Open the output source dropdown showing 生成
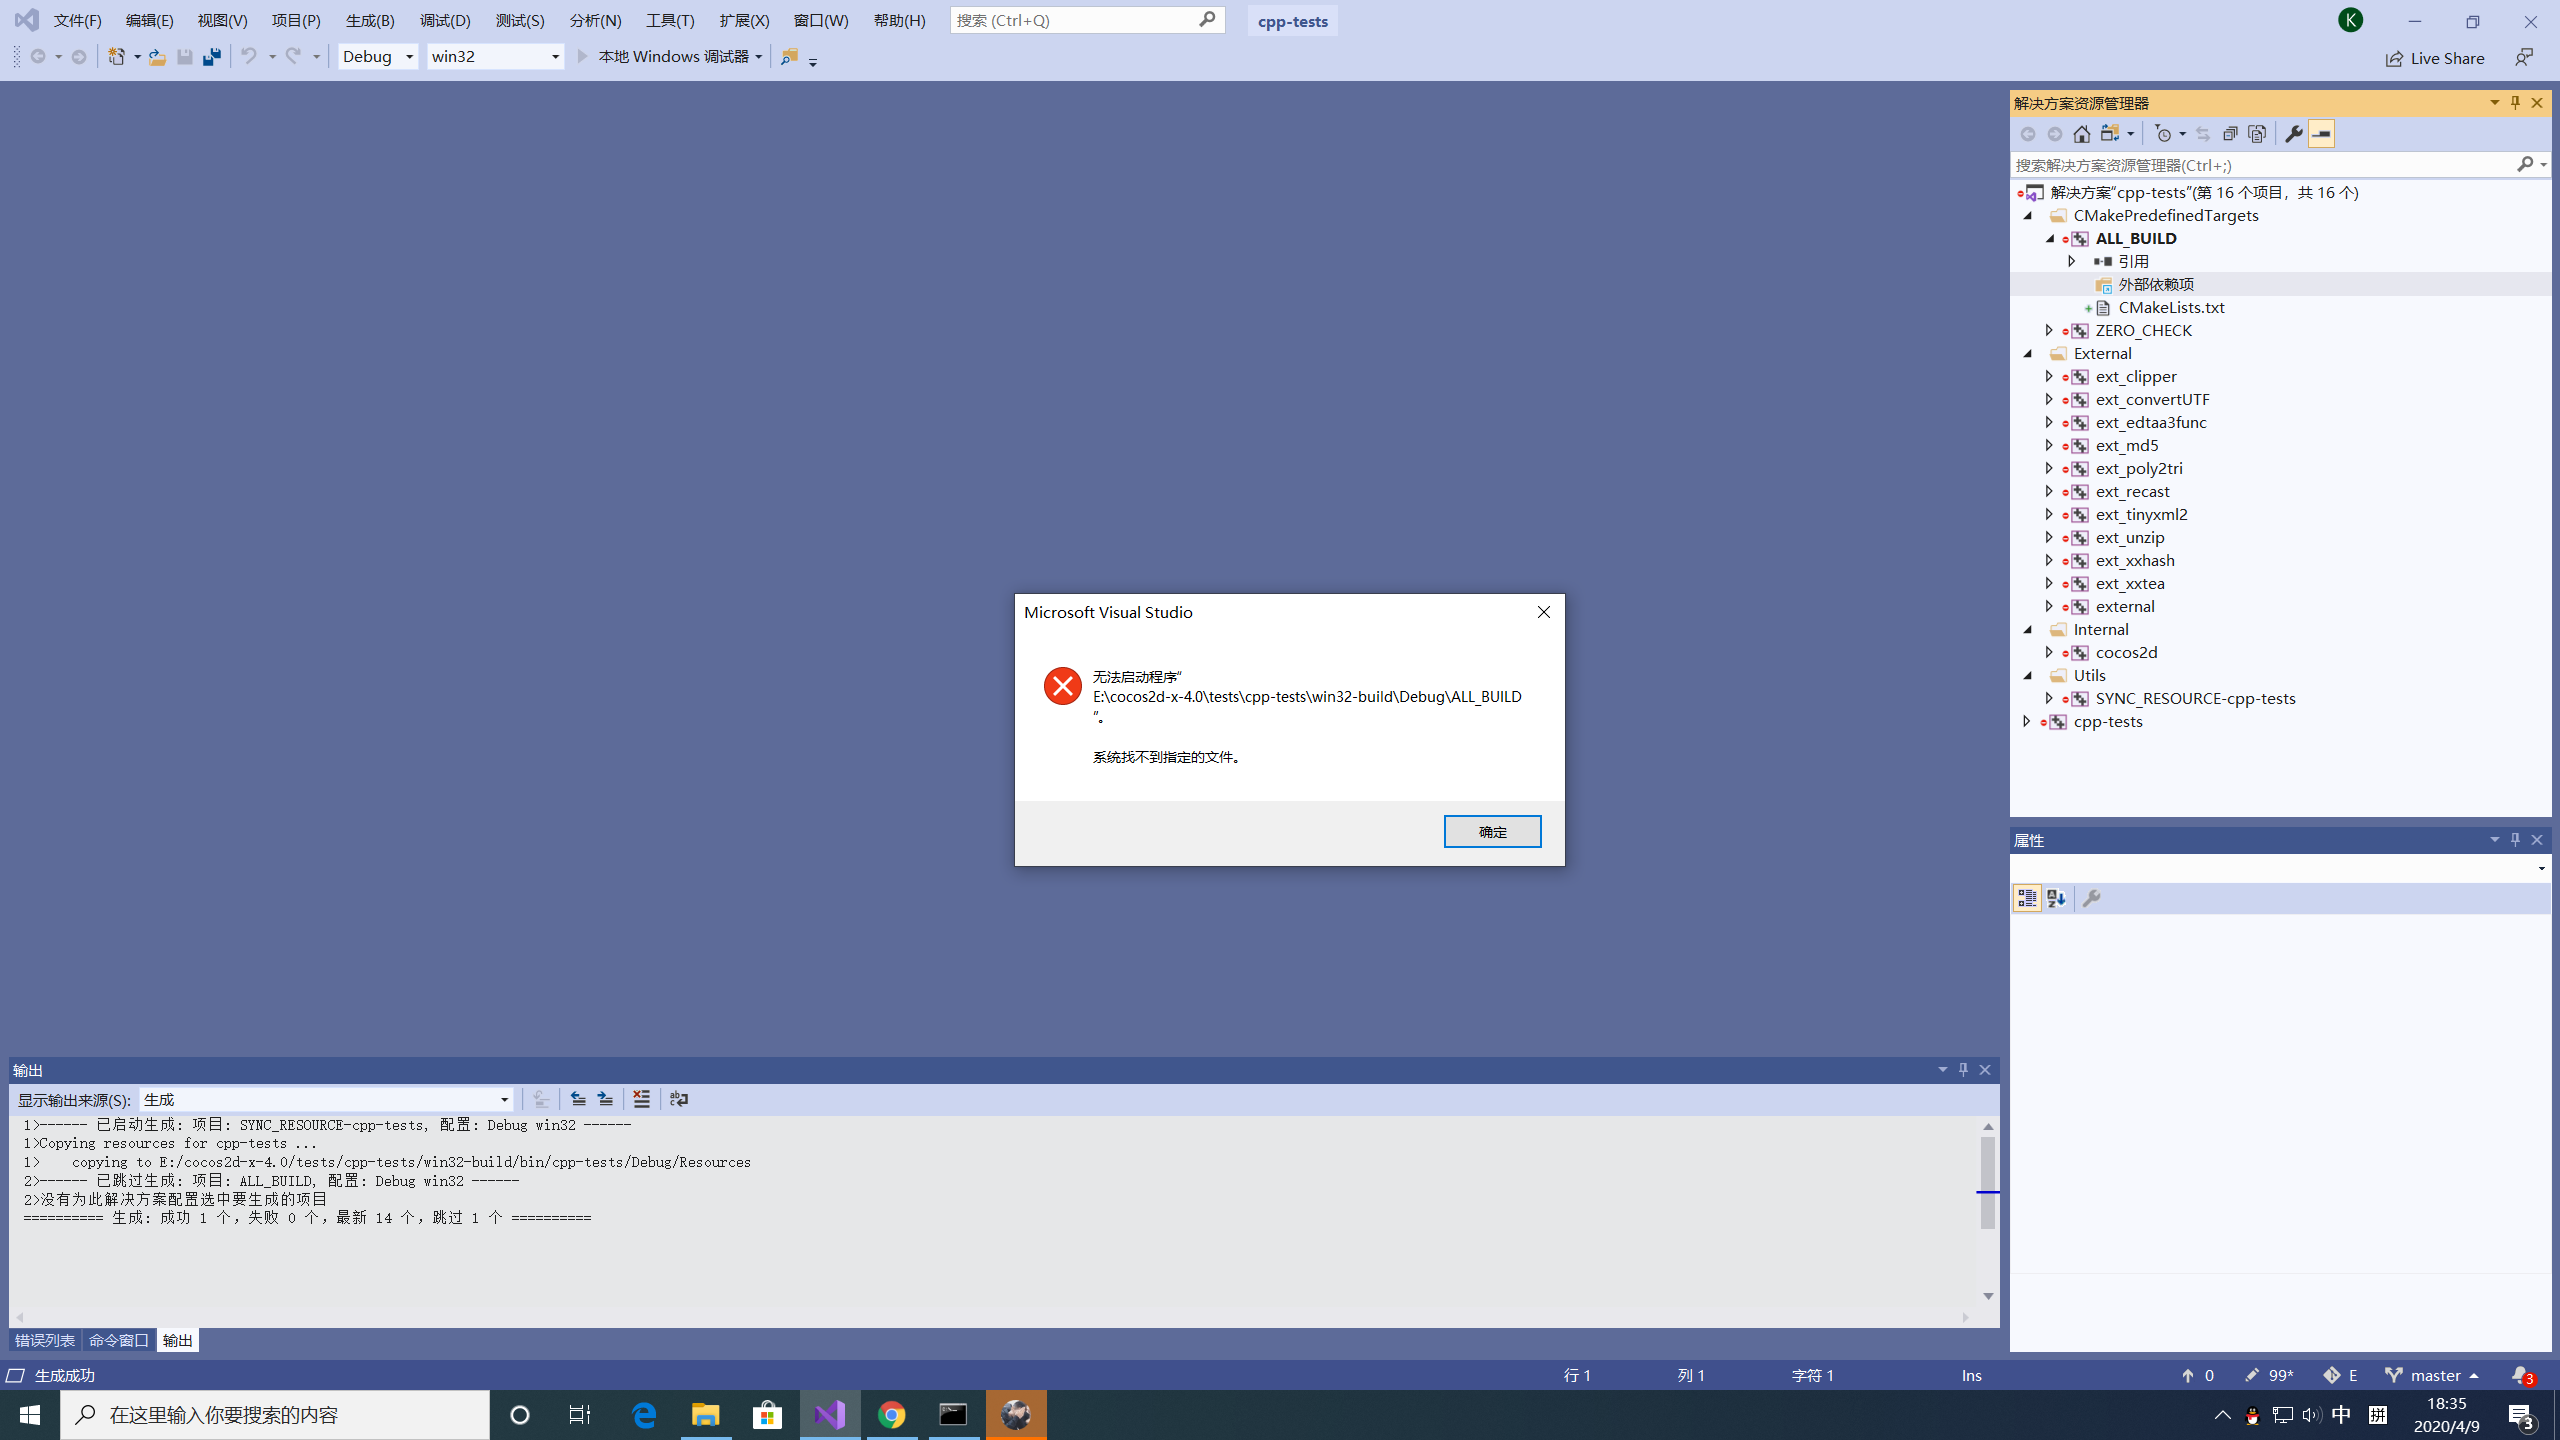 (x=326, y=1100)
